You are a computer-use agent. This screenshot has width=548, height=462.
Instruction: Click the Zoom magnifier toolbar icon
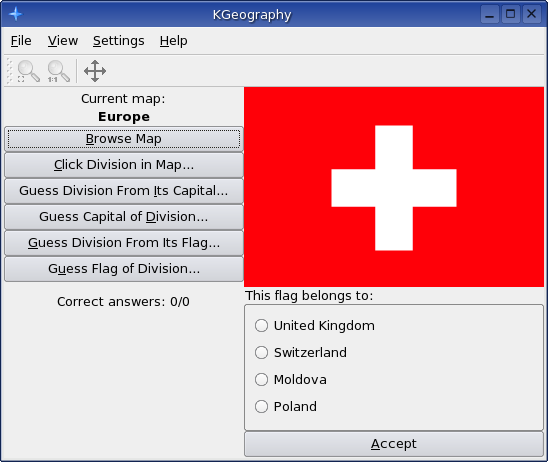point(28,71)
